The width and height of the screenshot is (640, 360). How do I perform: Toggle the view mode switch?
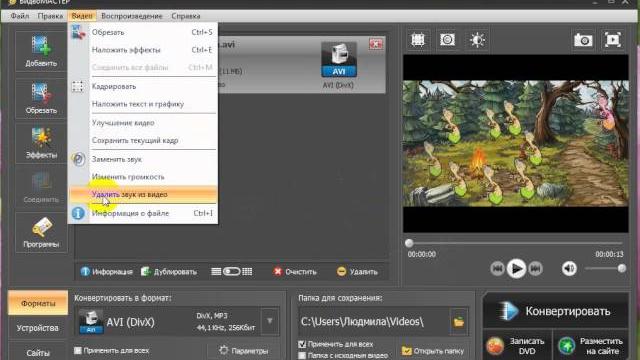pos(231,272)
